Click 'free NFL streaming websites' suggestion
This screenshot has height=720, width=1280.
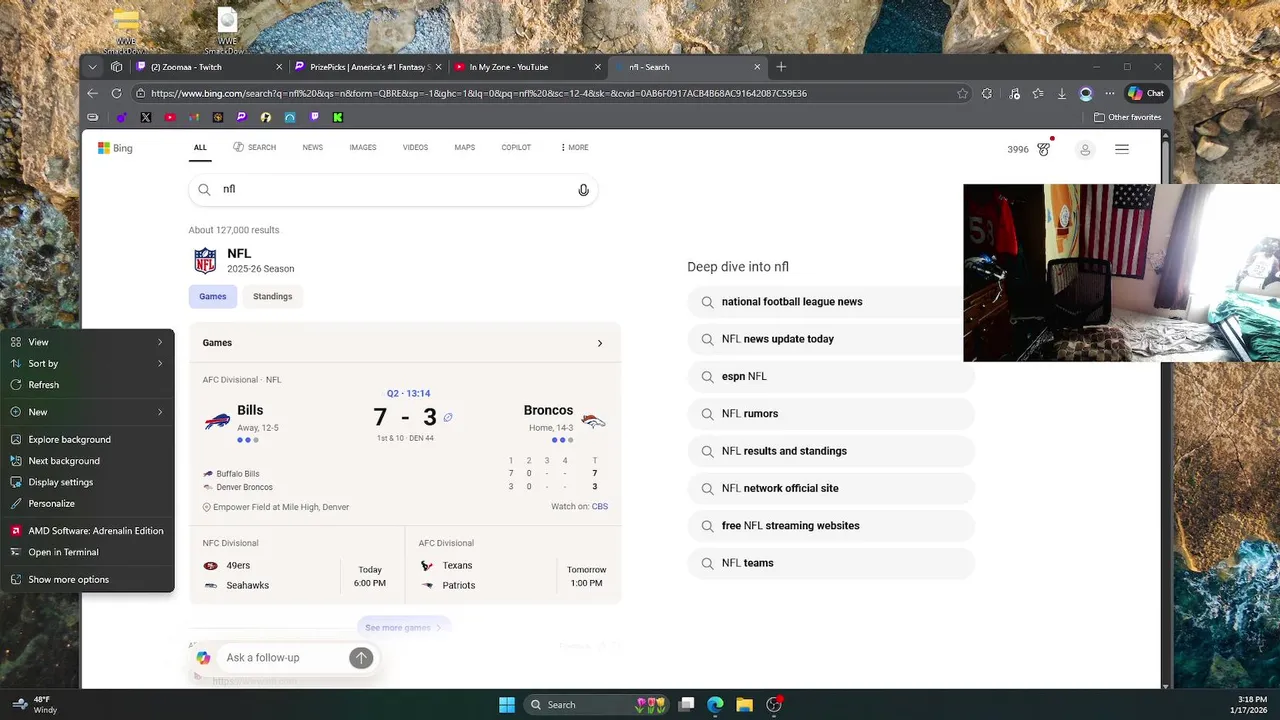[831, 526]
